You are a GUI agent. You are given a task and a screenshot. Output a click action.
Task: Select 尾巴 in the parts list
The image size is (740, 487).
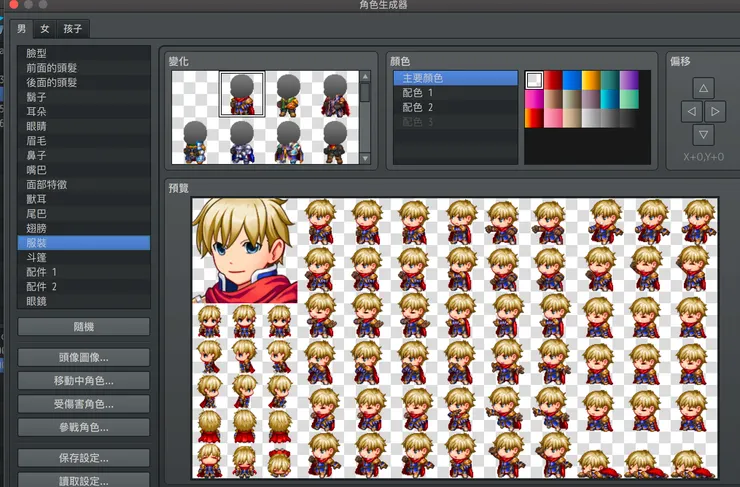(84, 214)
